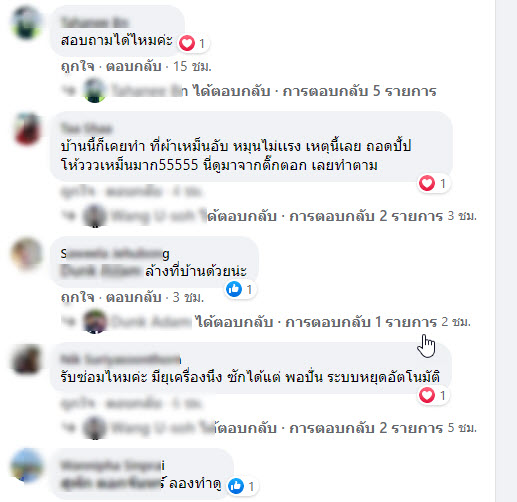
Task: Click heart reaction on รับซ่อมไหมค่ะ comment
Action: (427, 395)
